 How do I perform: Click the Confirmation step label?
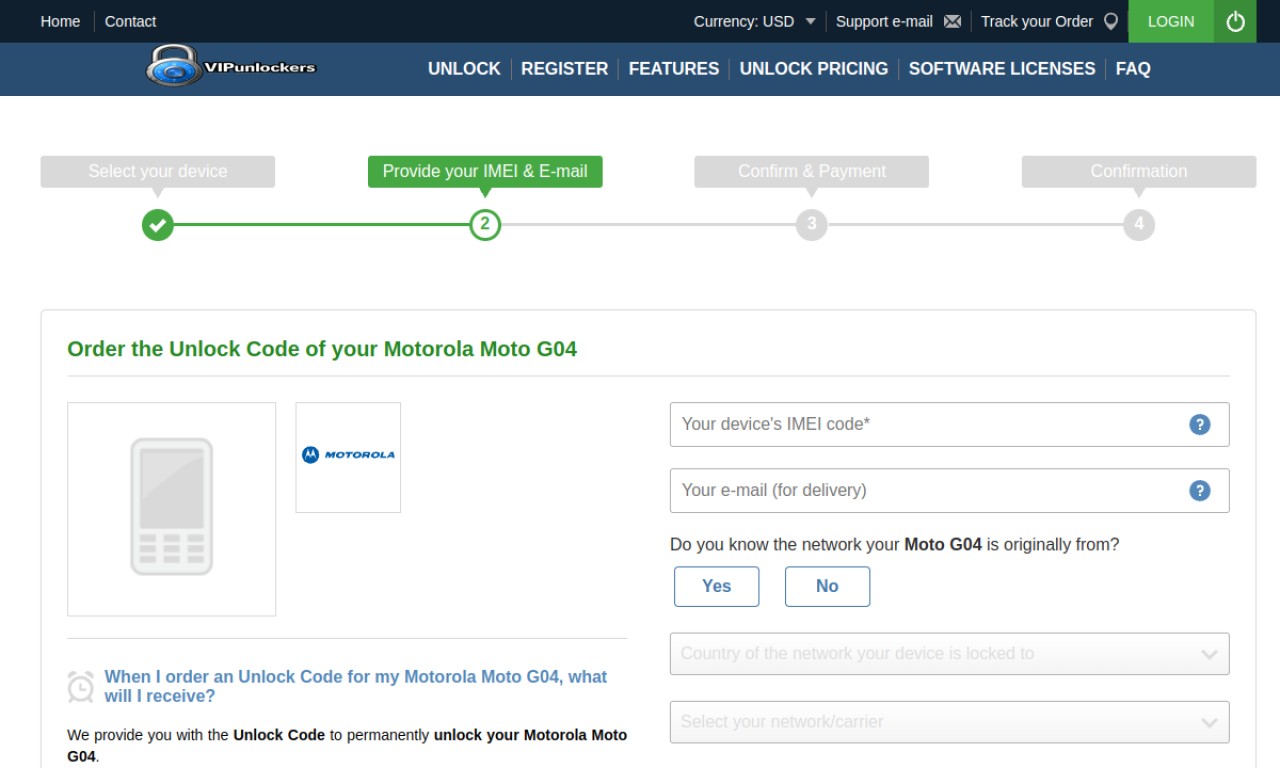(x=1138, y=171)
